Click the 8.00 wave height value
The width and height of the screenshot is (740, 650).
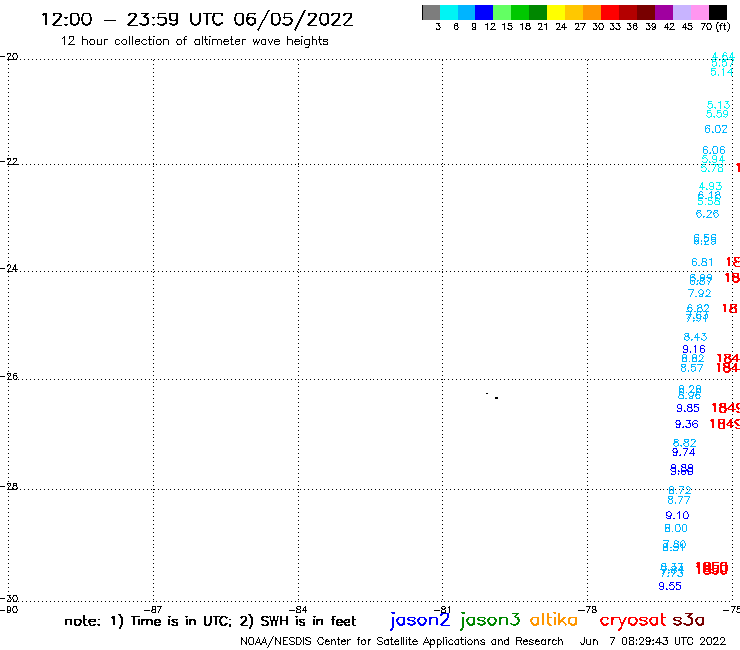coord(676,528)
